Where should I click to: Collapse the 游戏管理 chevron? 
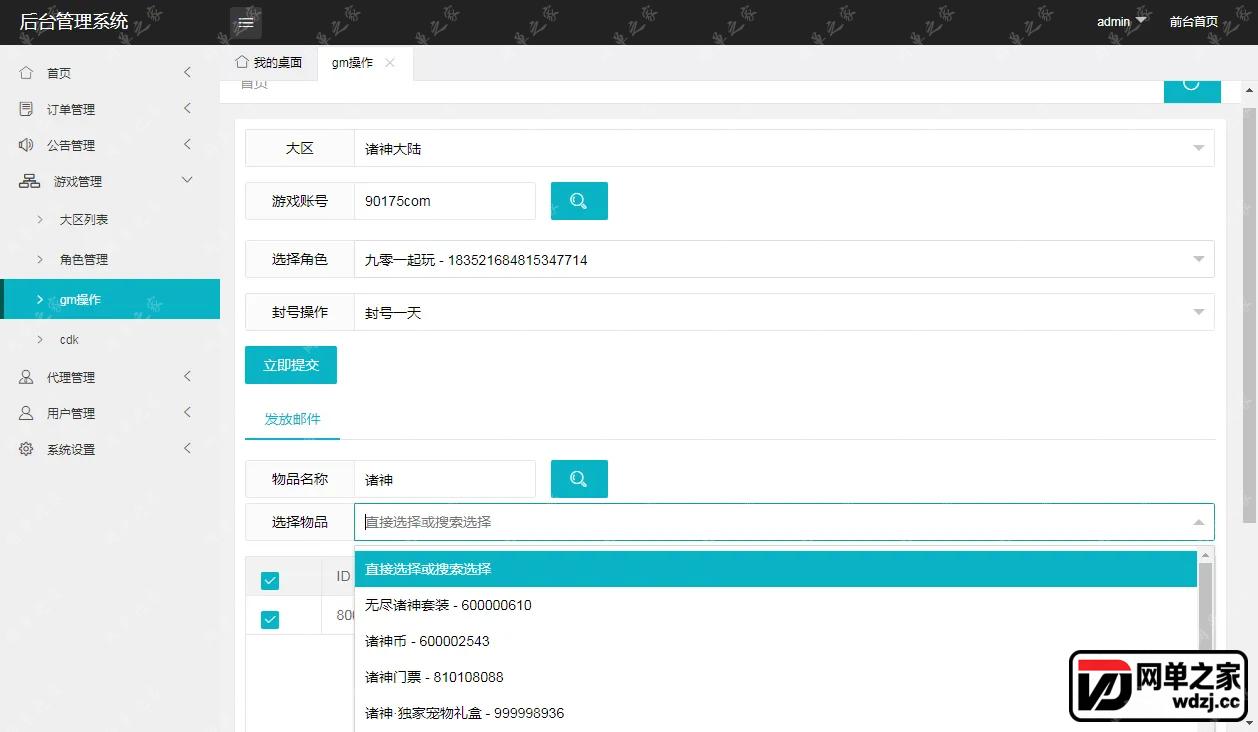pyautogui.click(x=187, y=180)
